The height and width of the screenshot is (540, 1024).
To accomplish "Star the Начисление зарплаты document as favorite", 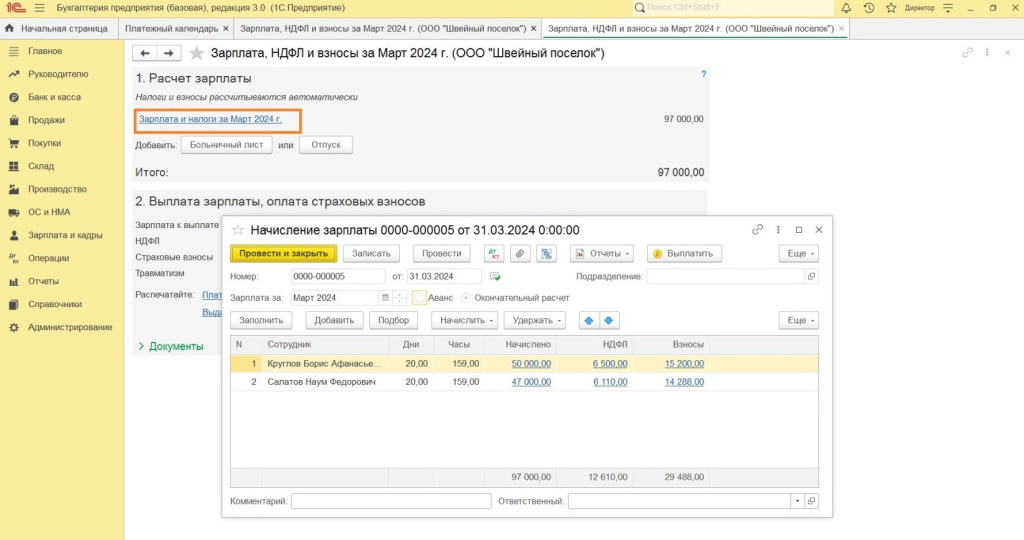I will tap(237, 230).
